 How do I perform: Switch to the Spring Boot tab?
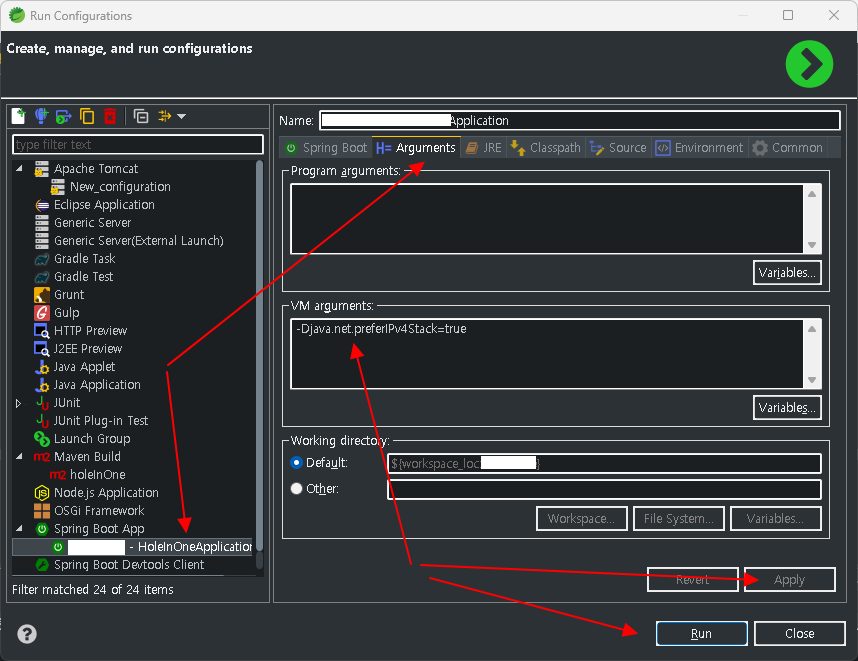click(x=326, y=148)
